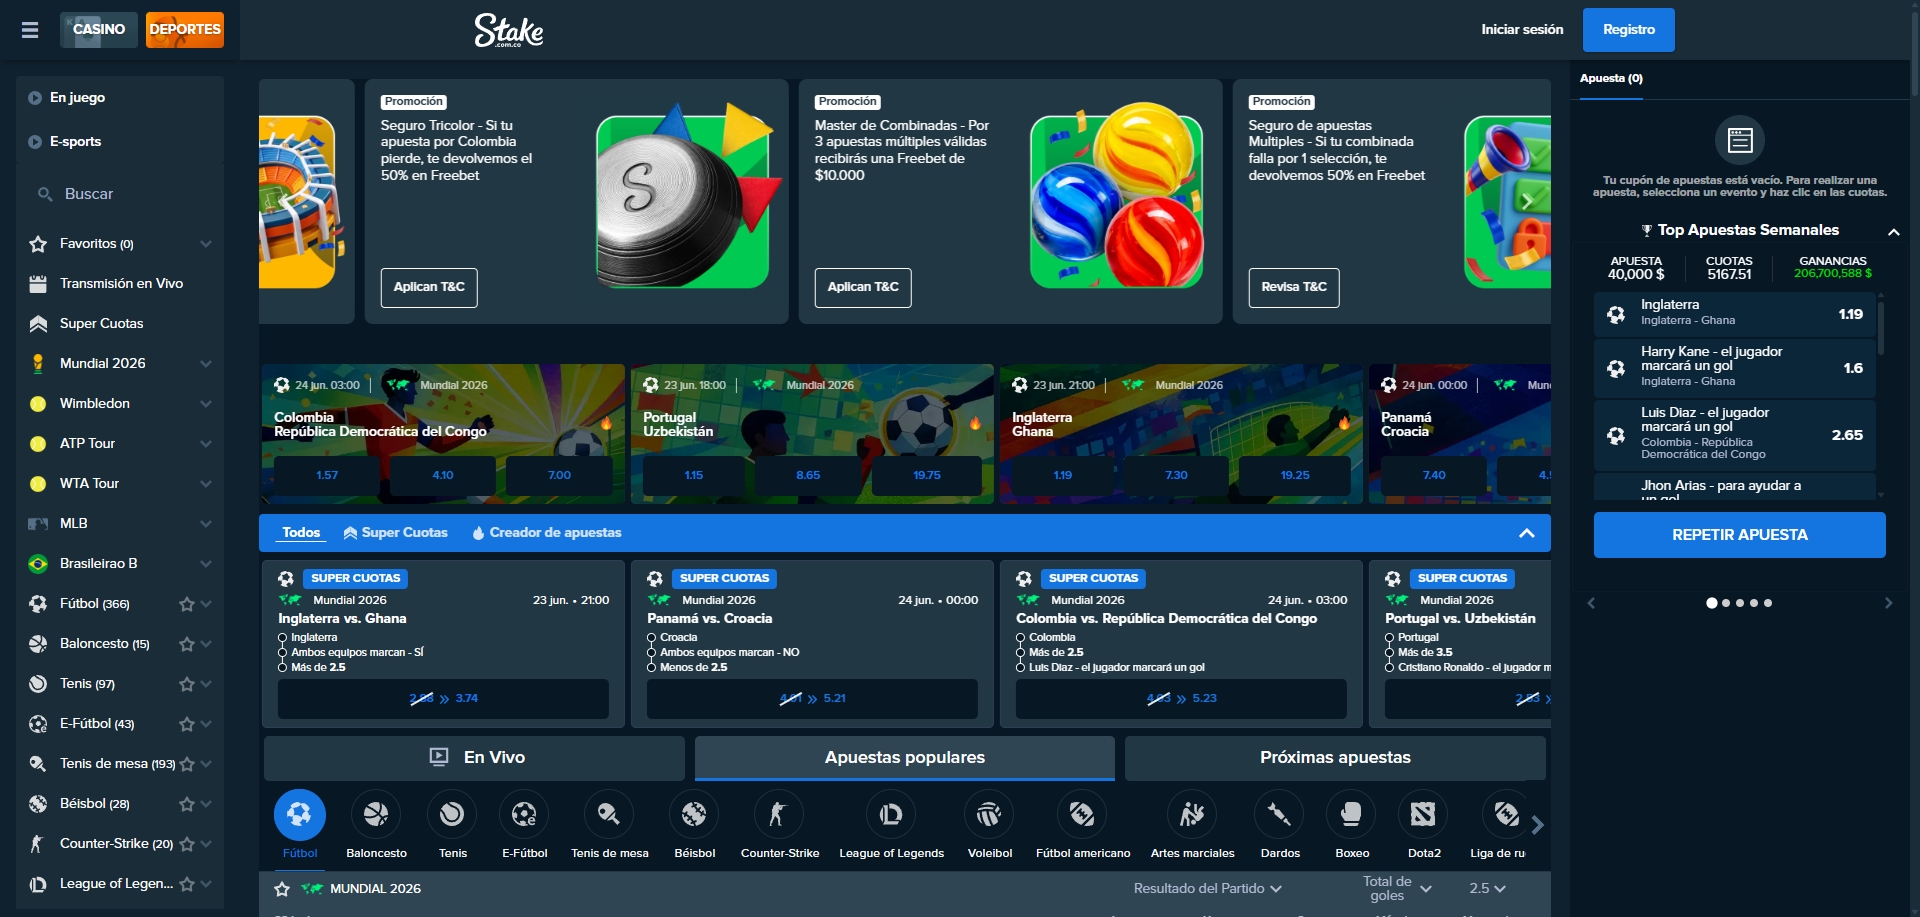This screenshot has height=917, width=1920.
Task: Click the Inglaterra vs. Ghana boosted odds 3.74
Action: [x=443, y=699]
